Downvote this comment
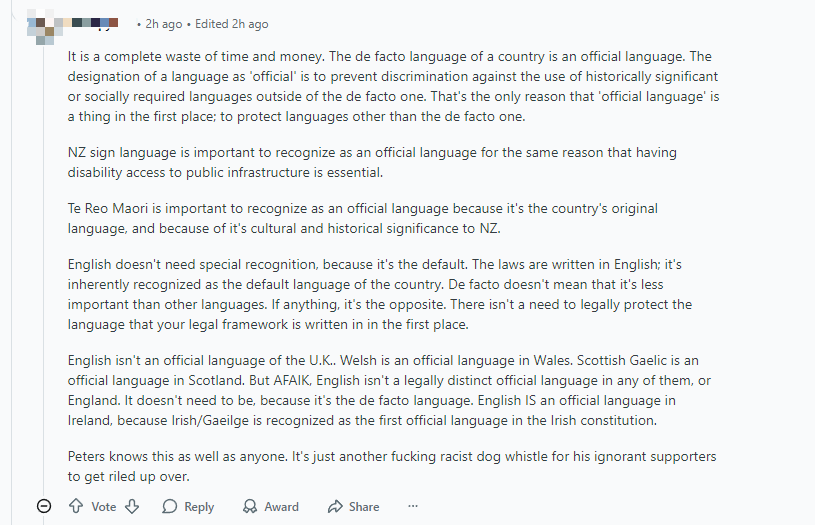This screenshot has width=815, height=525. tap(132, 506)
